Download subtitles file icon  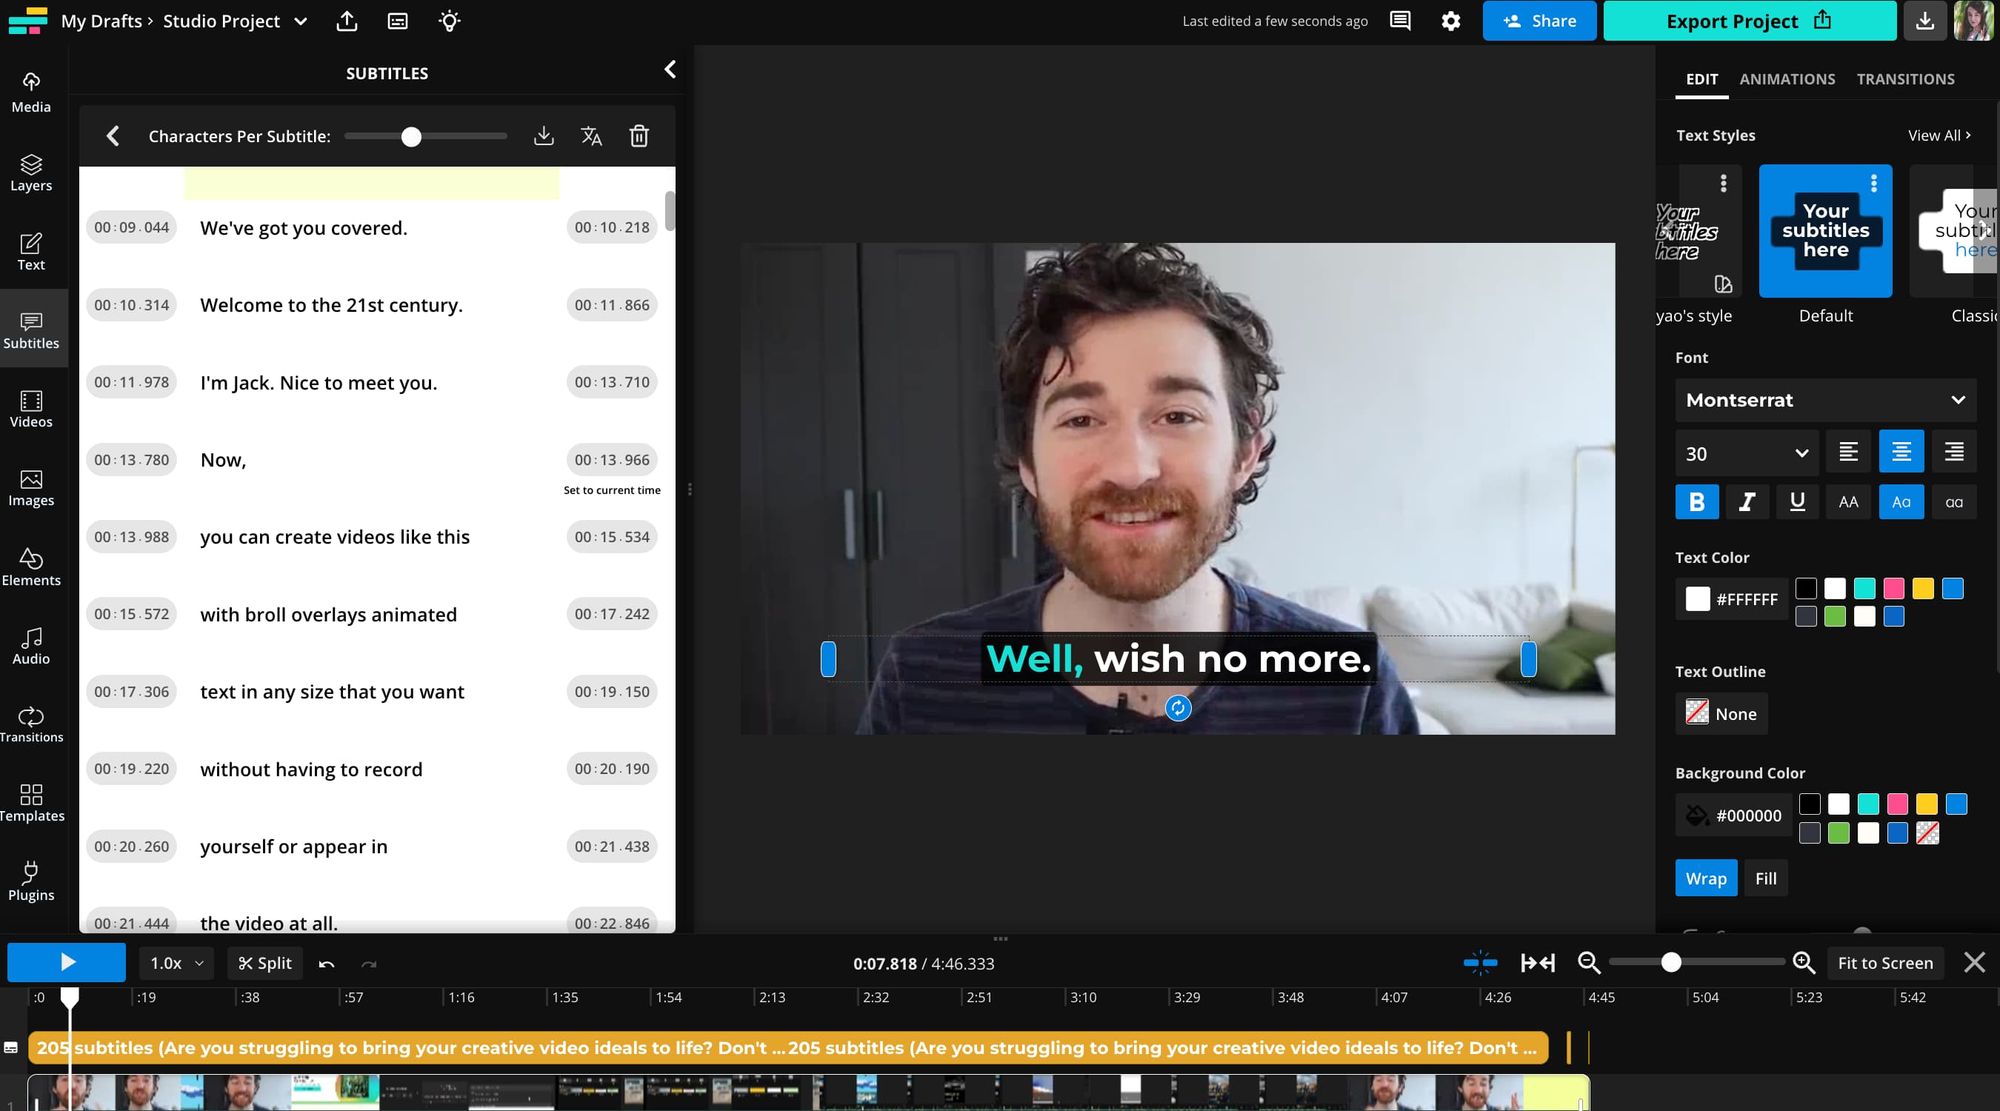(543, 136)
